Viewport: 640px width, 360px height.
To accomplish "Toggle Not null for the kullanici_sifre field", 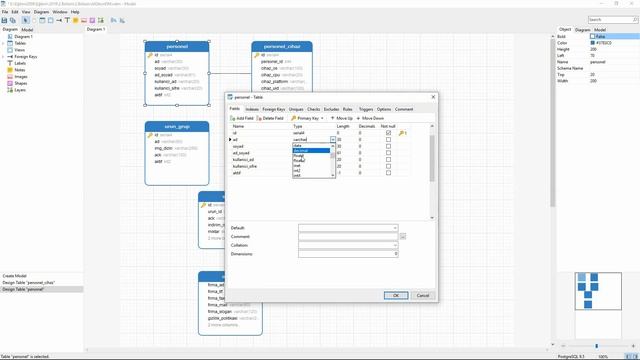I will pyautogui.click(x=388, y=166).
